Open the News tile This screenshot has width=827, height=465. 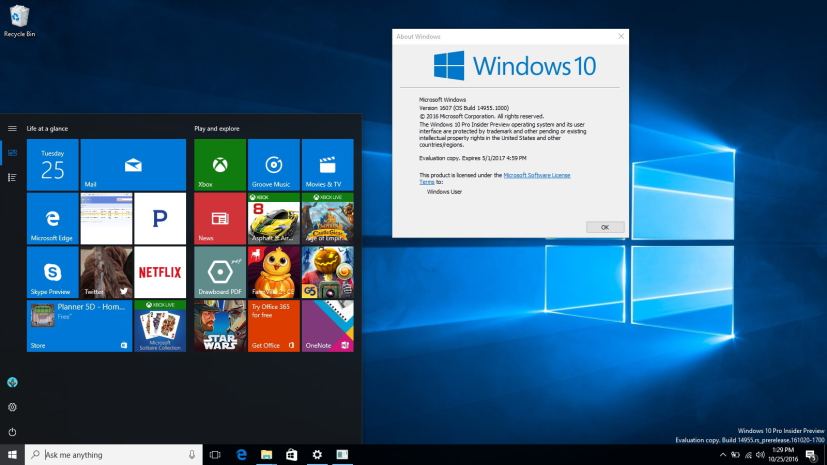pos(219,218)
